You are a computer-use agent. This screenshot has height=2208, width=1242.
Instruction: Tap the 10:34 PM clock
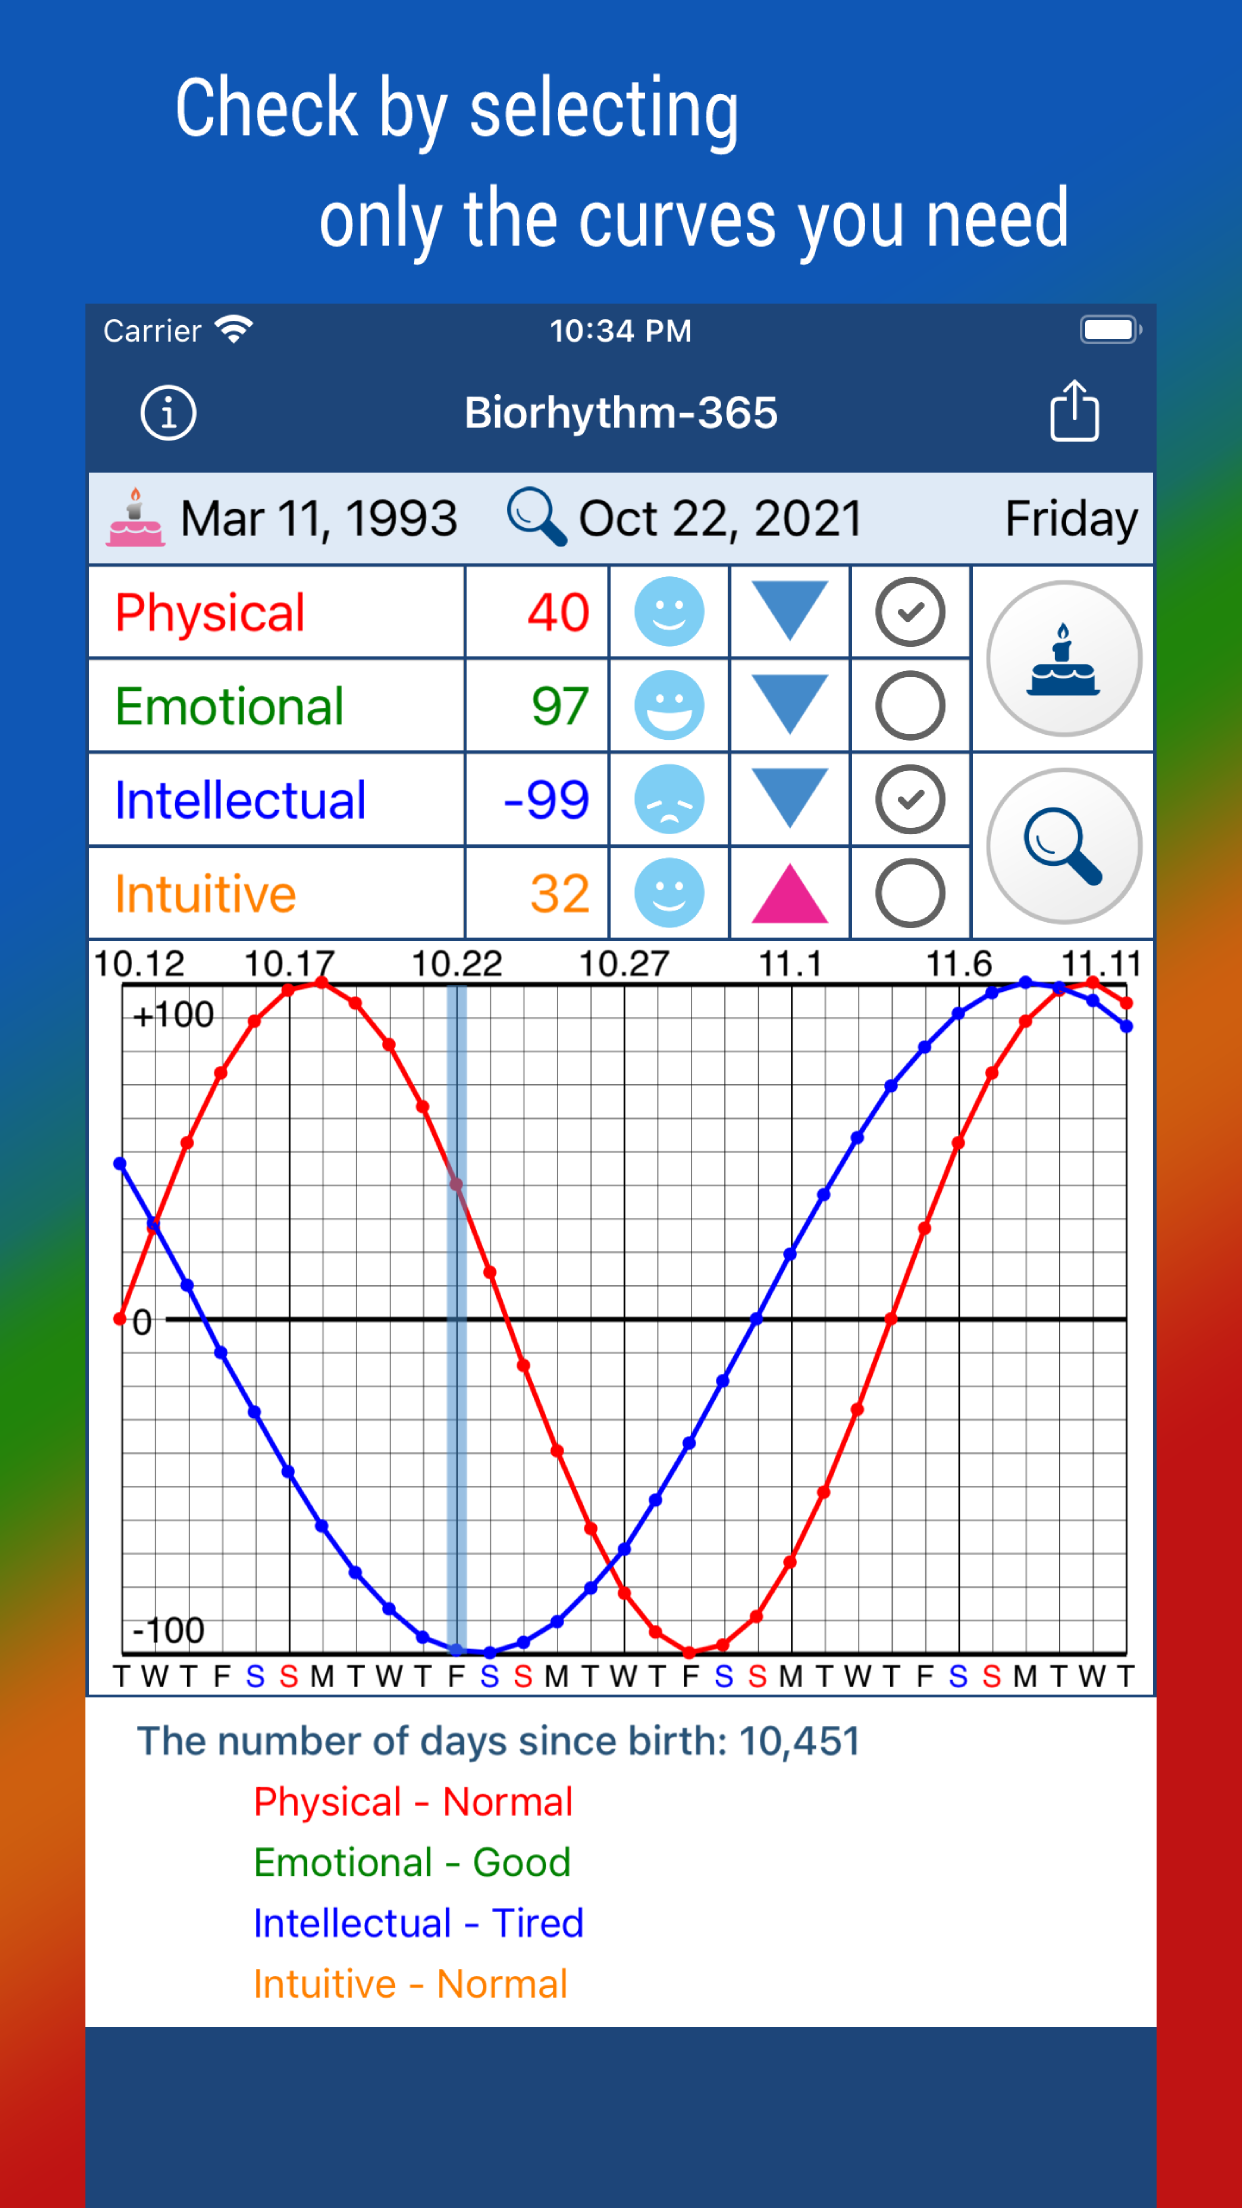621,331
